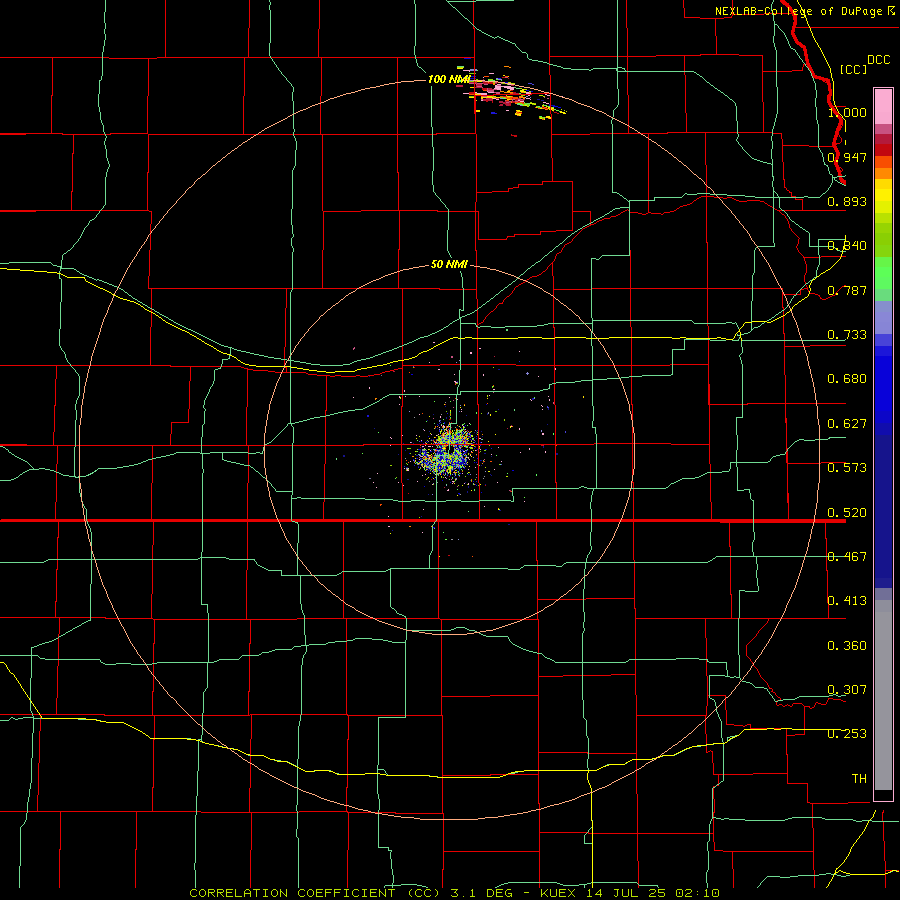Screen dimensions: 900x900
Task: Select the 0.893 scale value
Action: [x=847, y=201]
